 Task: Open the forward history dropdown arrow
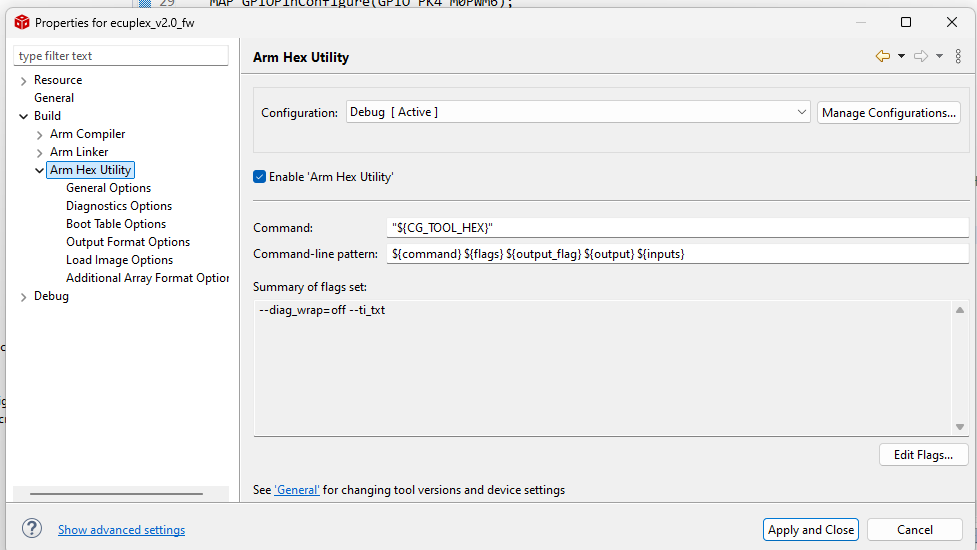939,56
